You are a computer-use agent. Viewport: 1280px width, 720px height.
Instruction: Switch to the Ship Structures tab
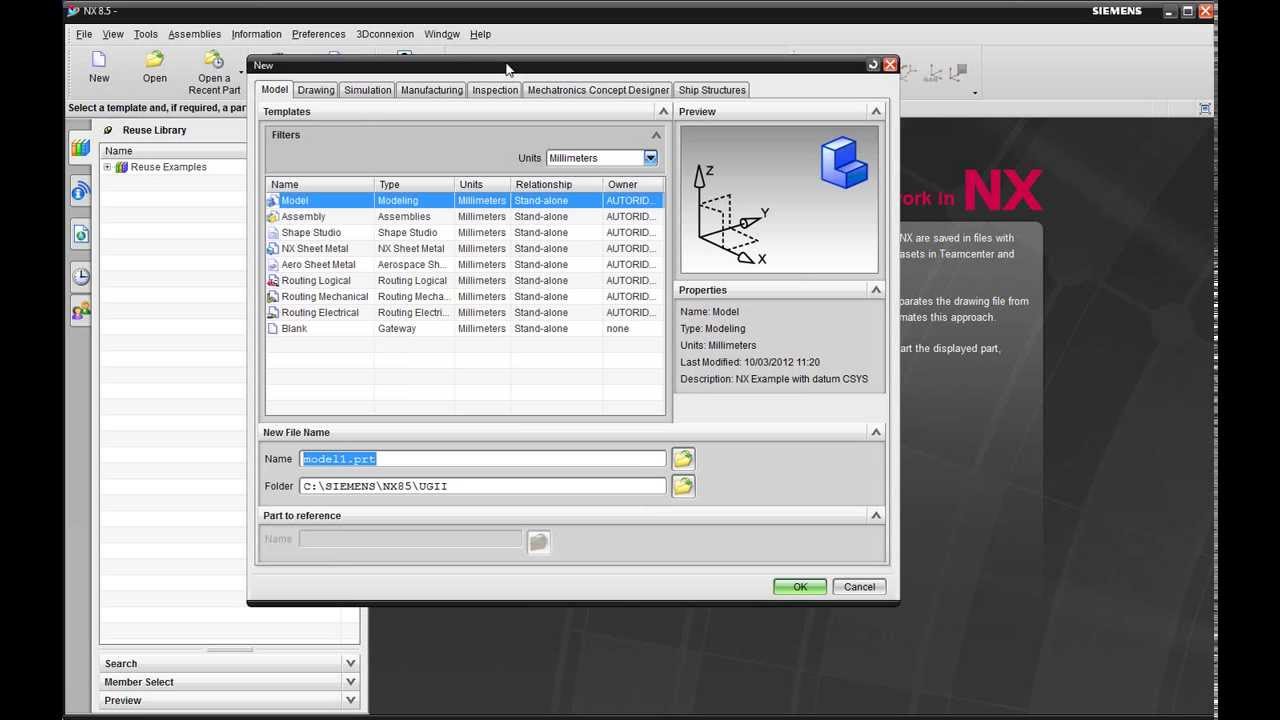click(712, 90)
